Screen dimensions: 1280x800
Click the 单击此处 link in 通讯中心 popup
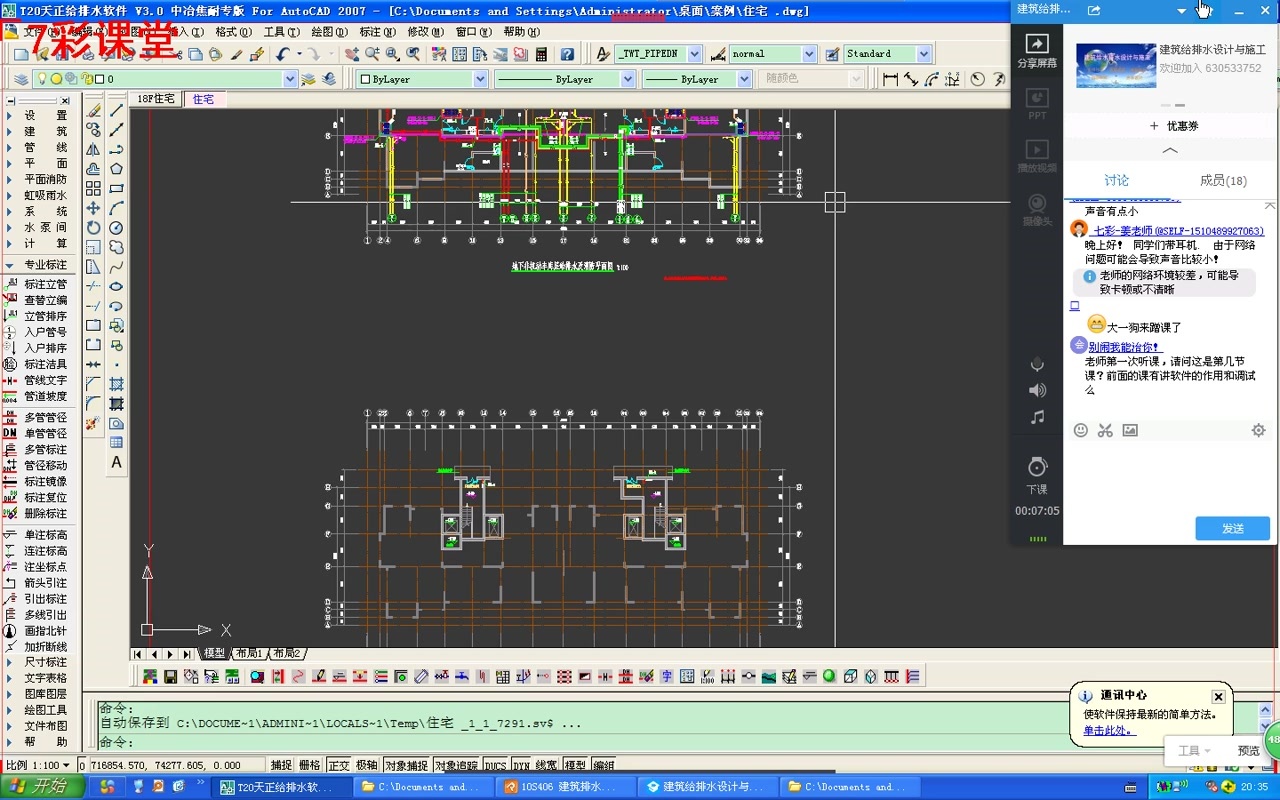point(1110,731)
